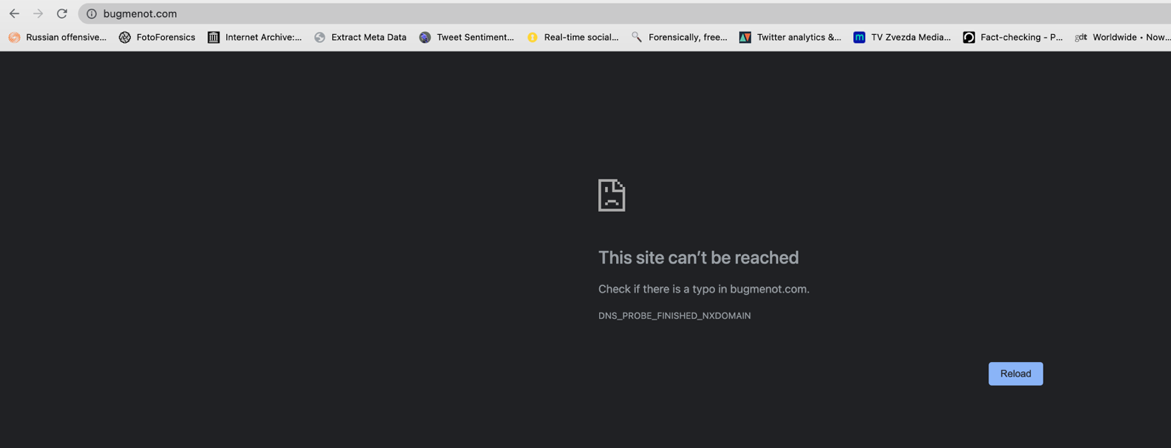The image size is (1171, 448).
Task: Click the Russian offensive bookmark favicon
Action: (x=14, y=37)
